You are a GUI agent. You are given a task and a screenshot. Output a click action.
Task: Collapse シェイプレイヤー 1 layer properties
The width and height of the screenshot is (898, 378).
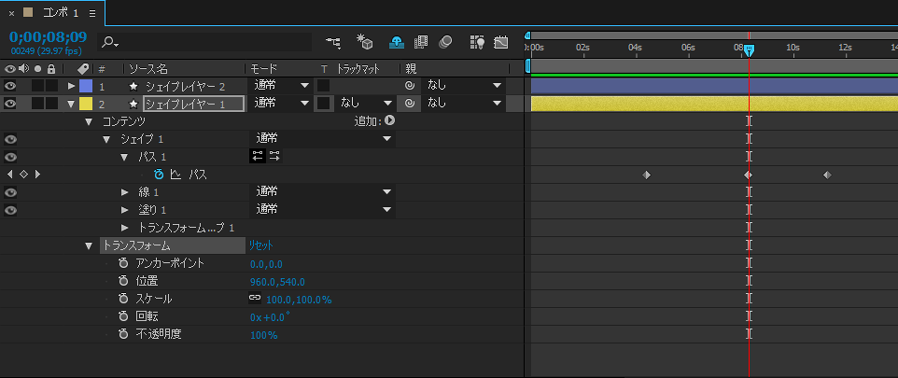[72, 104]
